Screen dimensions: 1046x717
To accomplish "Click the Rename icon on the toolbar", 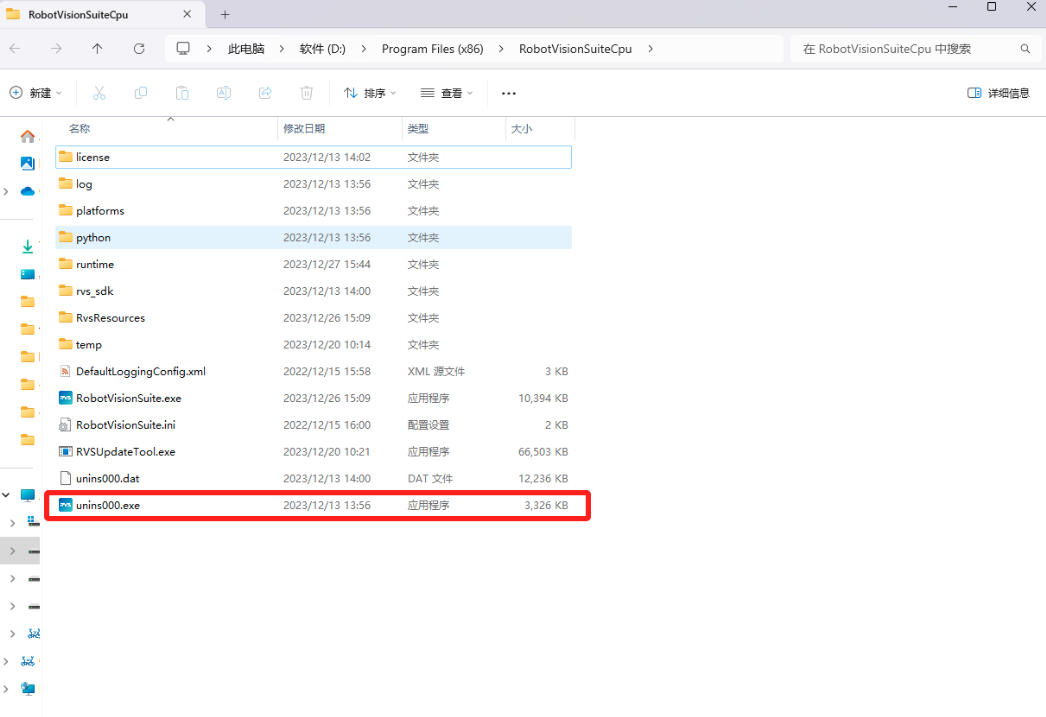I will click(x=223, y=93).
